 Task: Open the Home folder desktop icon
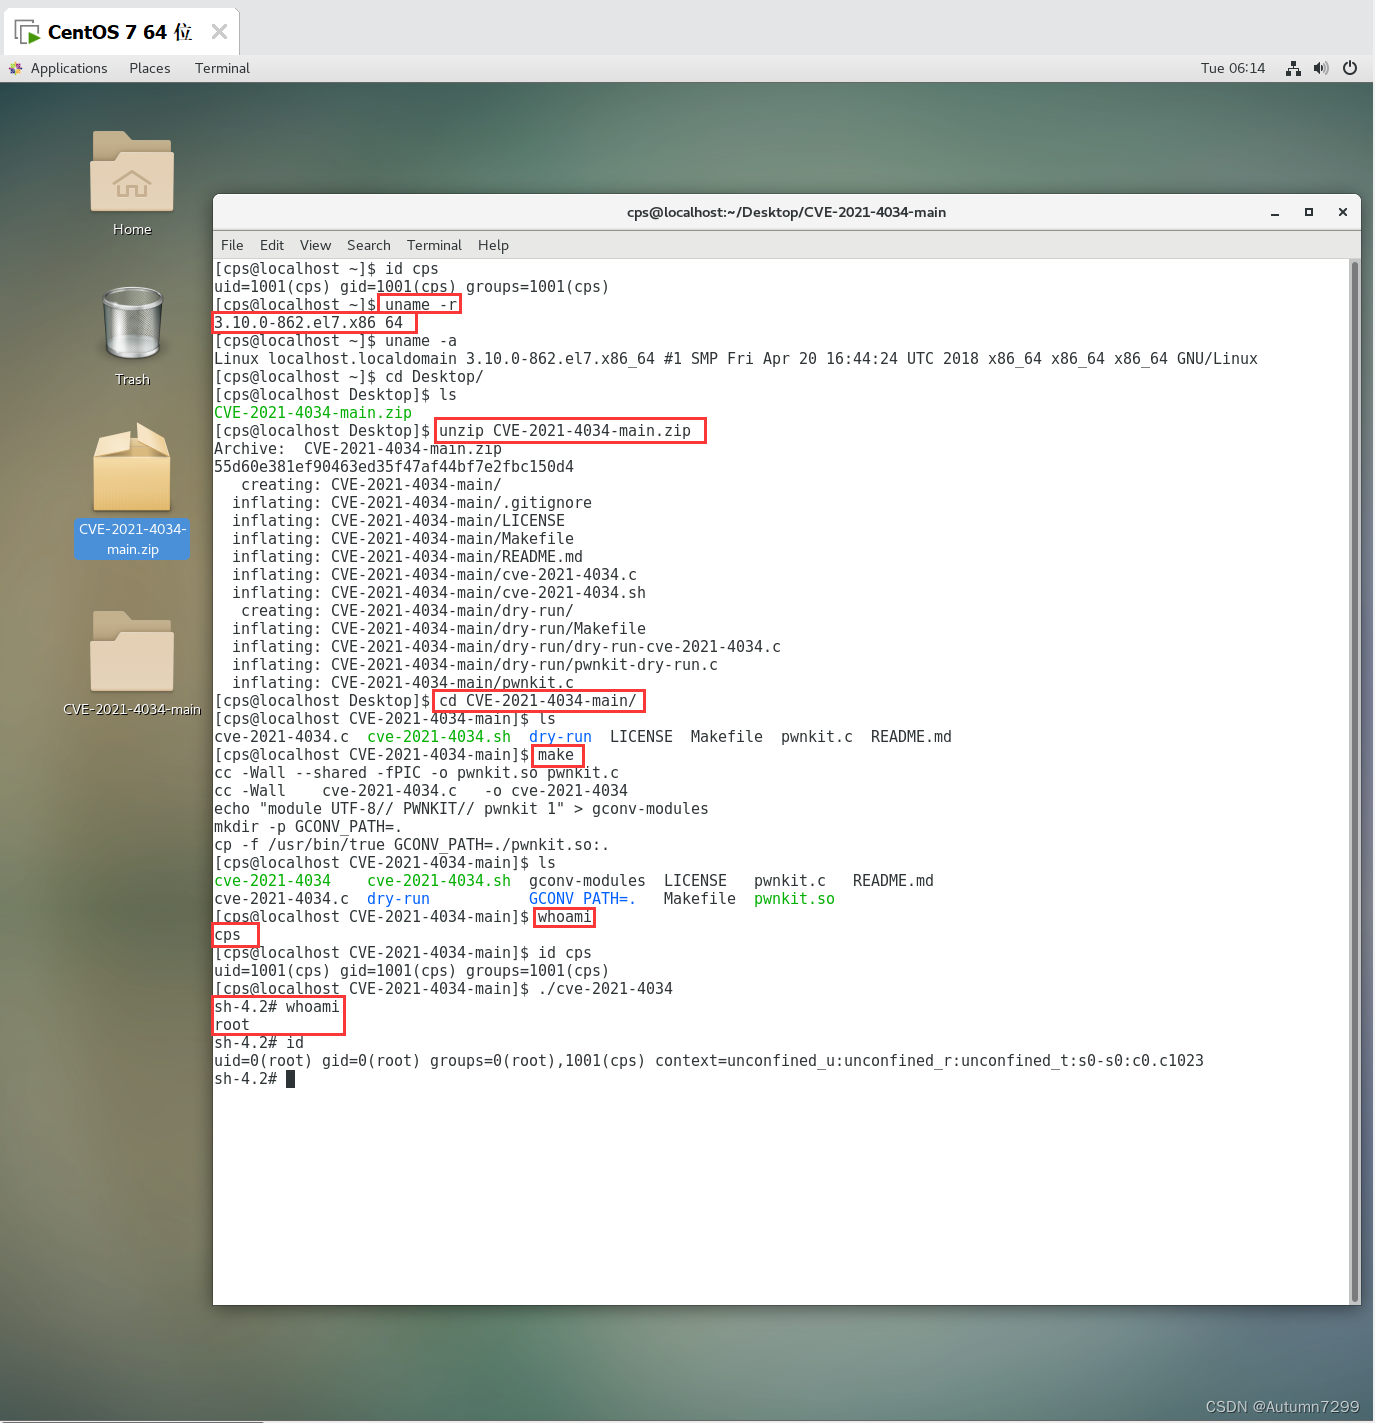pos(132,172)
